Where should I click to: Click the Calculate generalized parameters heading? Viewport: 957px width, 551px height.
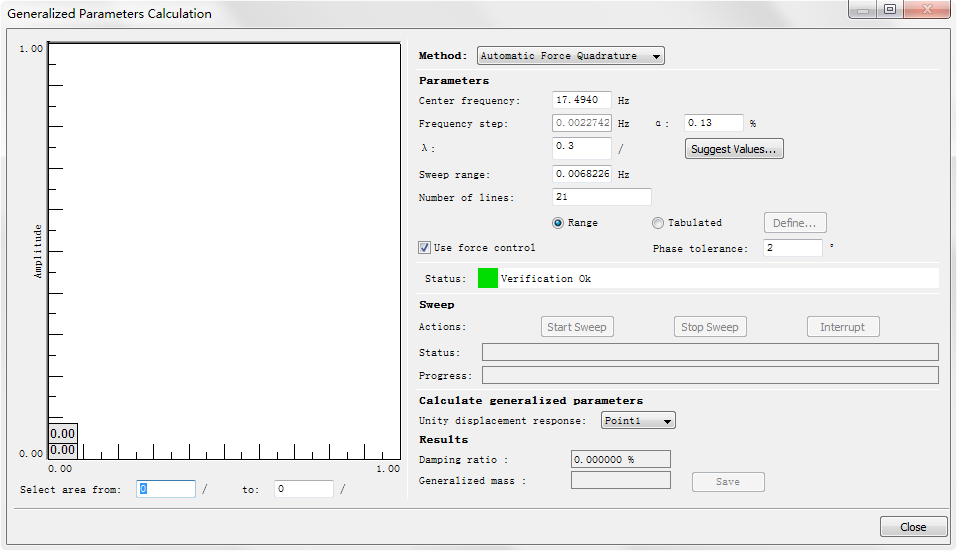[x=531, y=400]
